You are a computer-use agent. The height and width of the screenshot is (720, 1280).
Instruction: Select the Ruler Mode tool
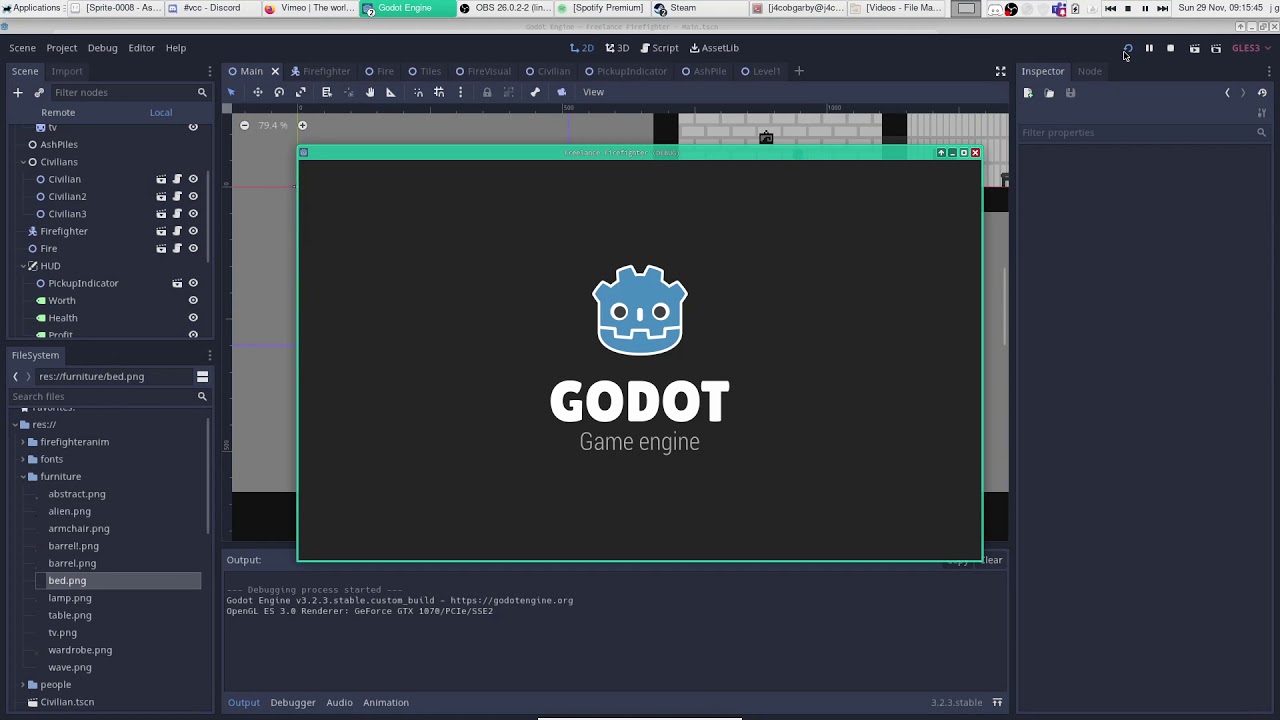[391, 92]
